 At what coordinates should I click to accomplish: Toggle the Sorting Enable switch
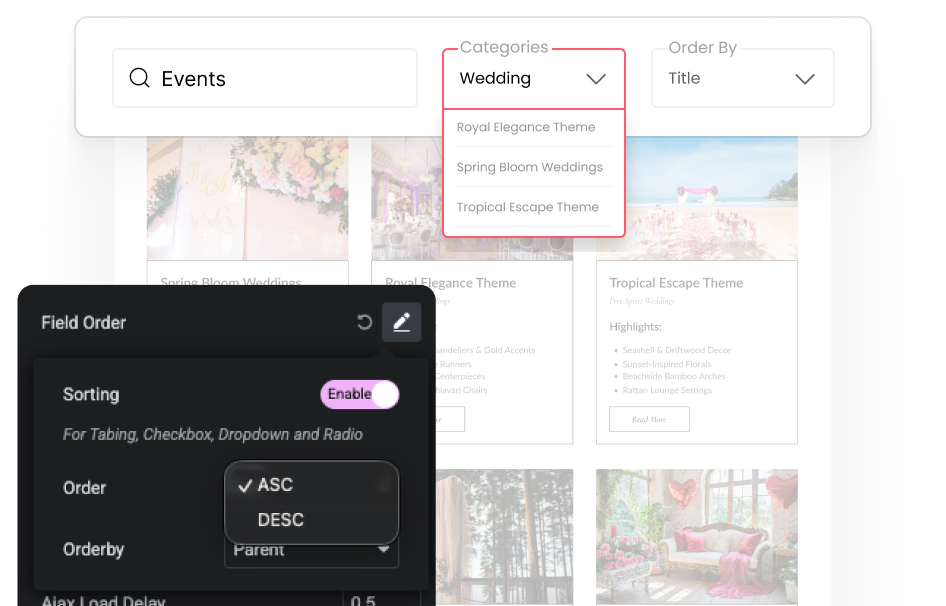tap(360, 394)
